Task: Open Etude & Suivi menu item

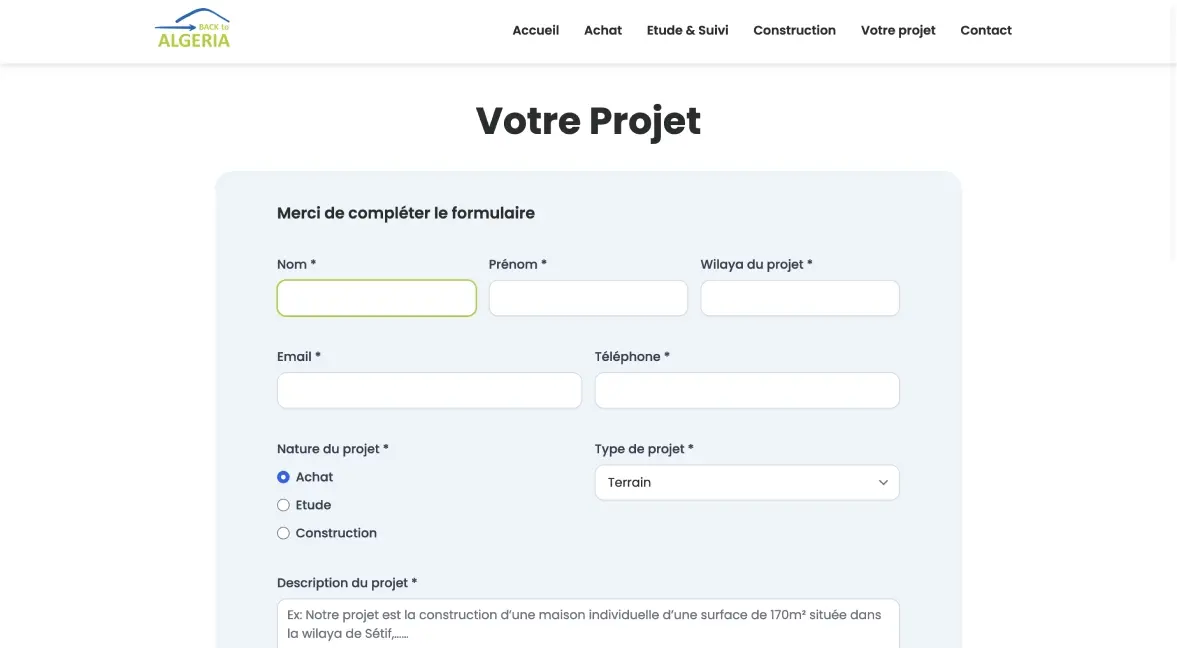Action: (687, 31)
